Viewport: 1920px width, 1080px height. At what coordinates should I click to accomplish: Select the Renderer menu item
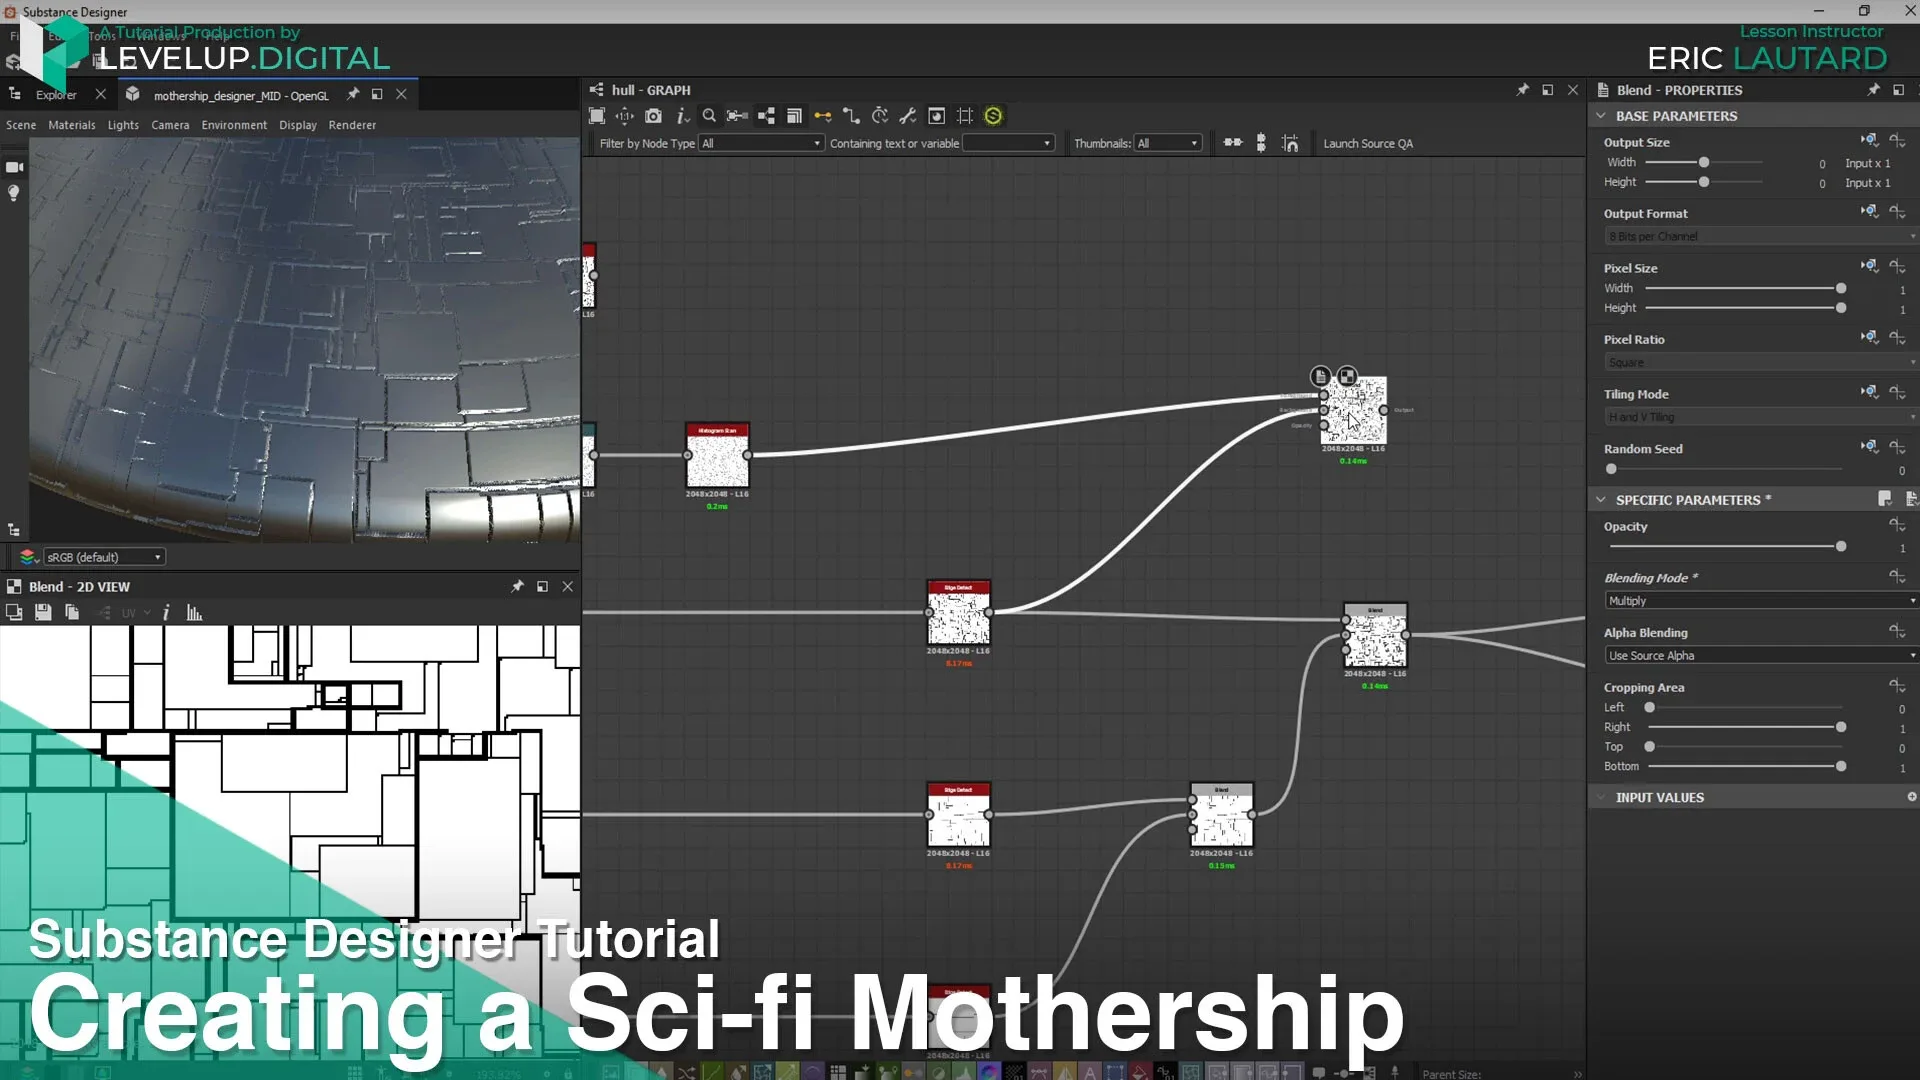click(x=352, y=124)
